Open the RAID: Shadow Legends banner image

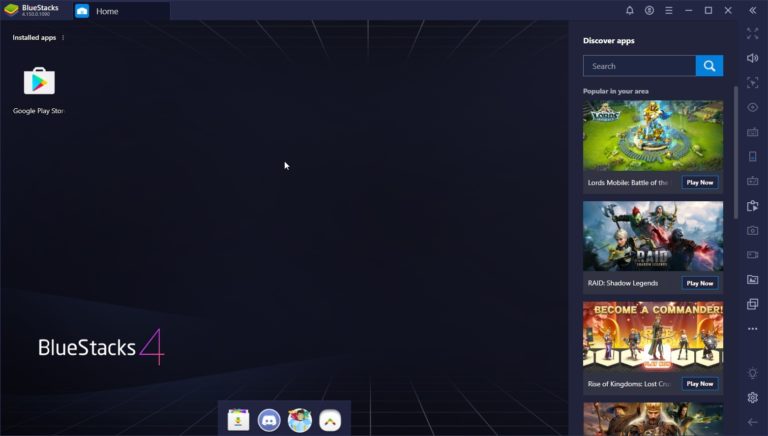653,236
